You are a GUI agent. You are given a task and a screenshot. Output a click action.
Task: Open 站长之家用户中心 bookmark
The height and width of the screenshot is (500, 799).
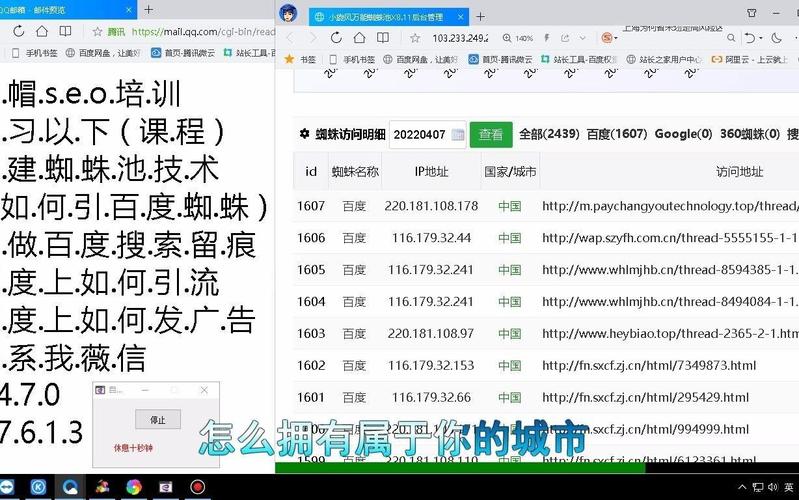(x=664, y=59)
